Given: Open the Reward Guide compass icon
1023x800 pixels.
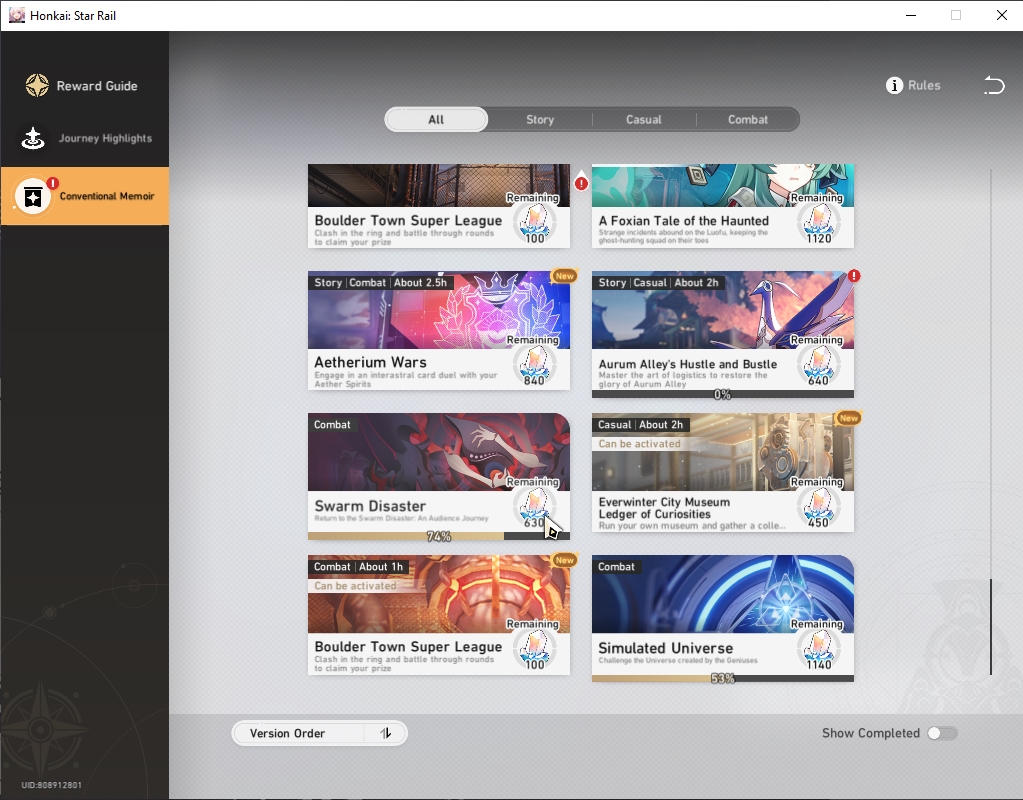Looking at the screenshot, I should pyautogui.click(x=37, y=85).
